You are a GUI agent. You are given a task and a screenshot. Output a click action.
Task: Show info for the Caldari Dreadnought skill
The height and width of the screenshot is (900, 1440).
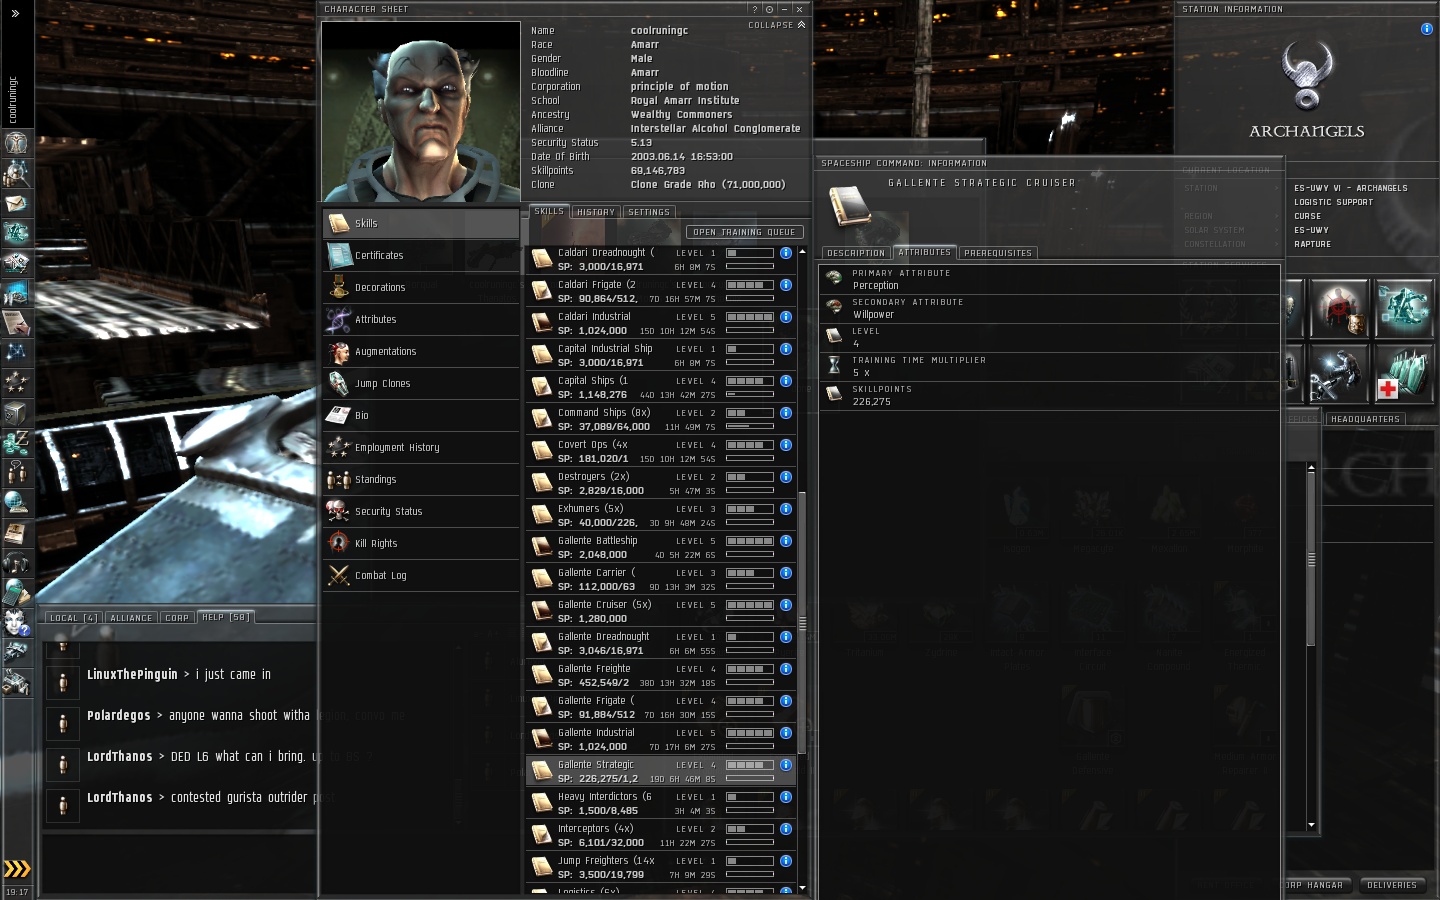pos(786,253)
